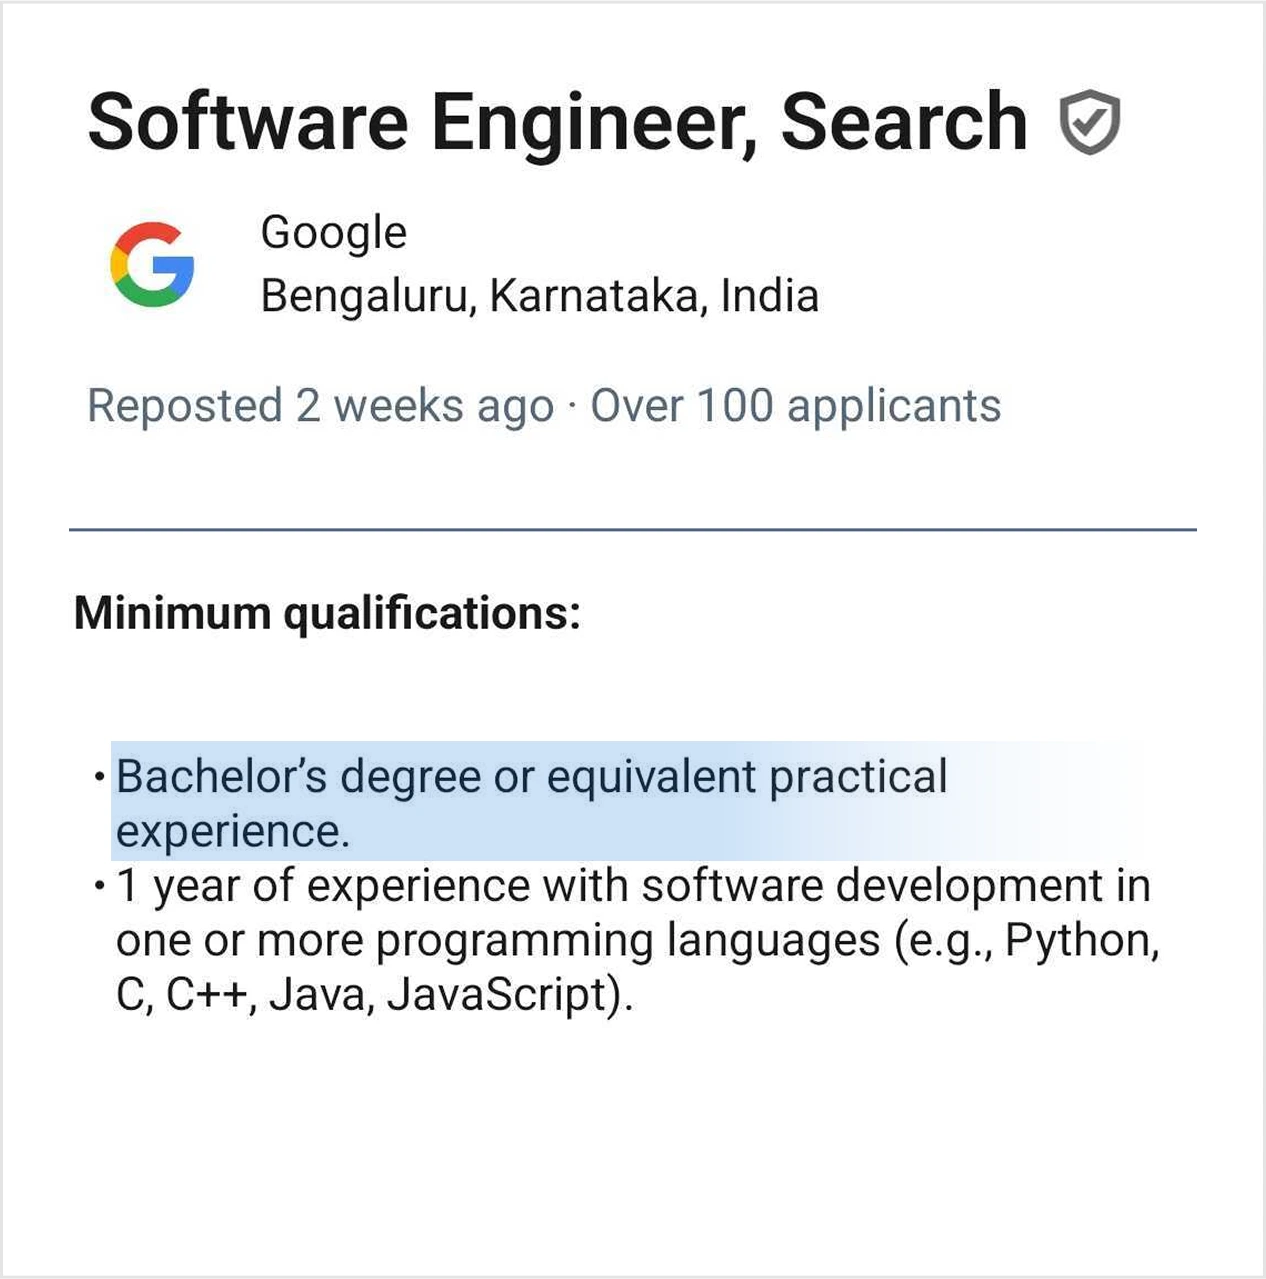Click the word JavaScript in the last line
The width and height of the screenshot is (1266, 1279).
click(x=504, y=995)
